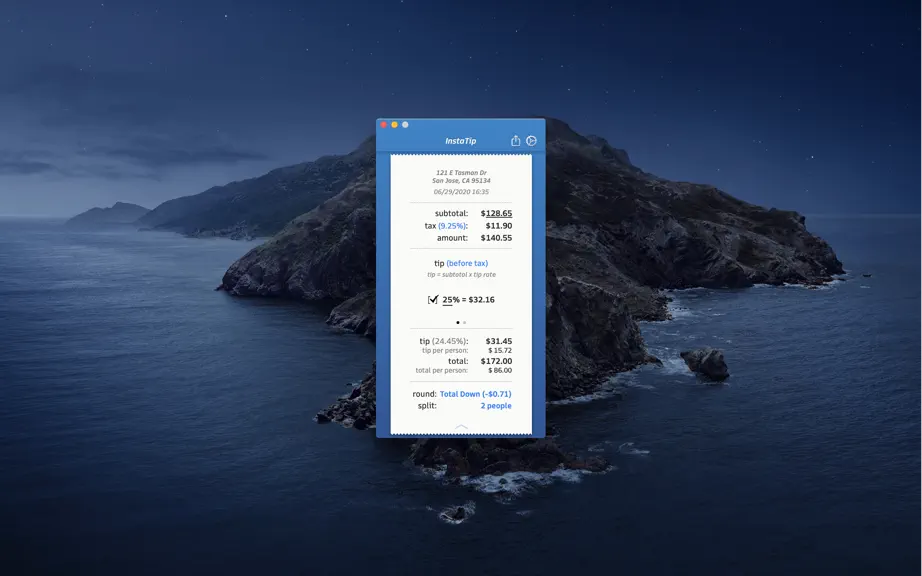Toggle the 25% tip checkbox
Image resolution: width=922 pixels, height=576 pixels.
[x=433, y=299]
